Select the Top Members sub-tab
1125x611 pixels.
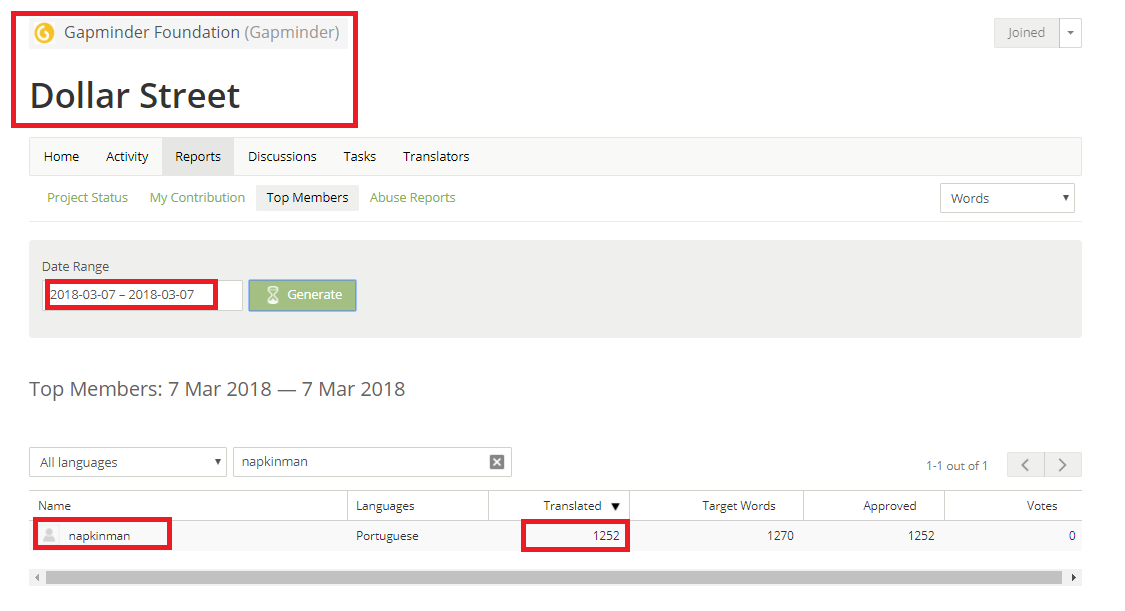click(x=307, y=197)
